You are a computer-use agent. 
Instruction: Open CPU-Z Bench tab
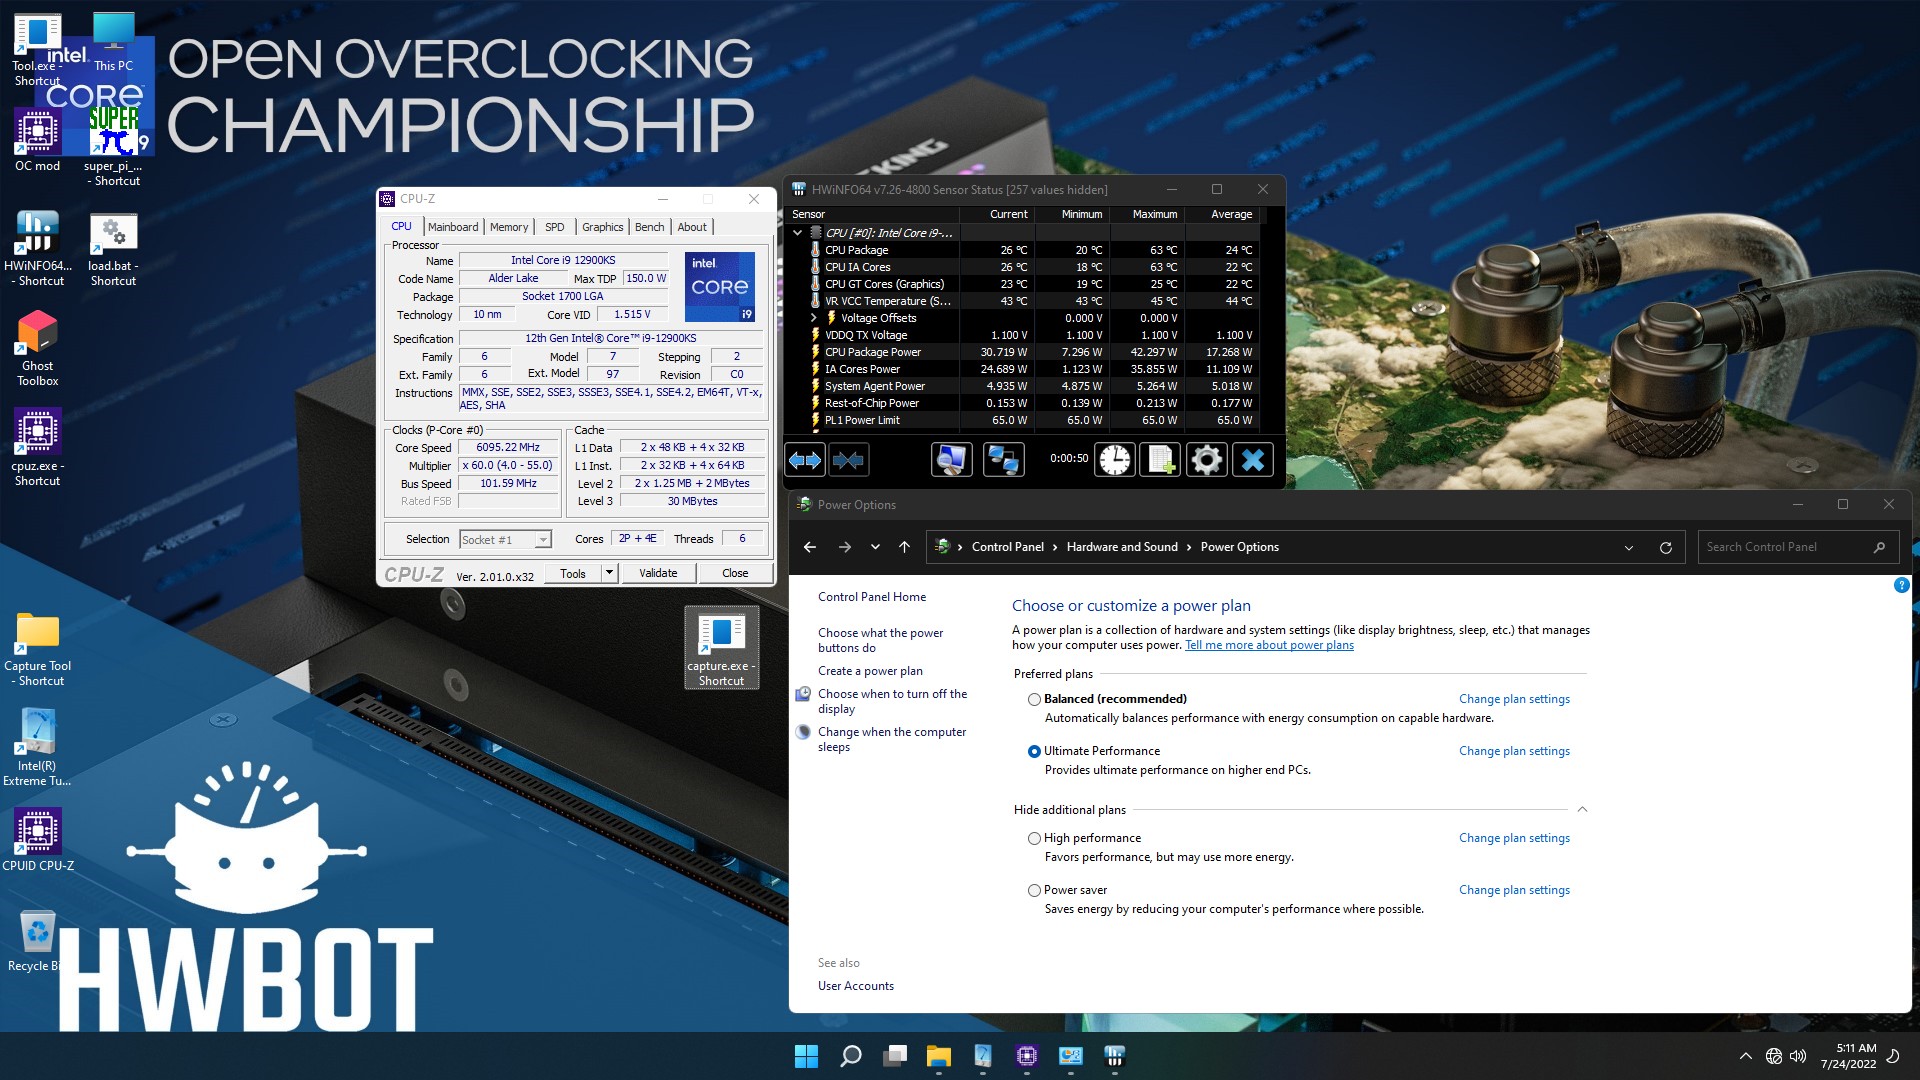(x=649, y=227)
